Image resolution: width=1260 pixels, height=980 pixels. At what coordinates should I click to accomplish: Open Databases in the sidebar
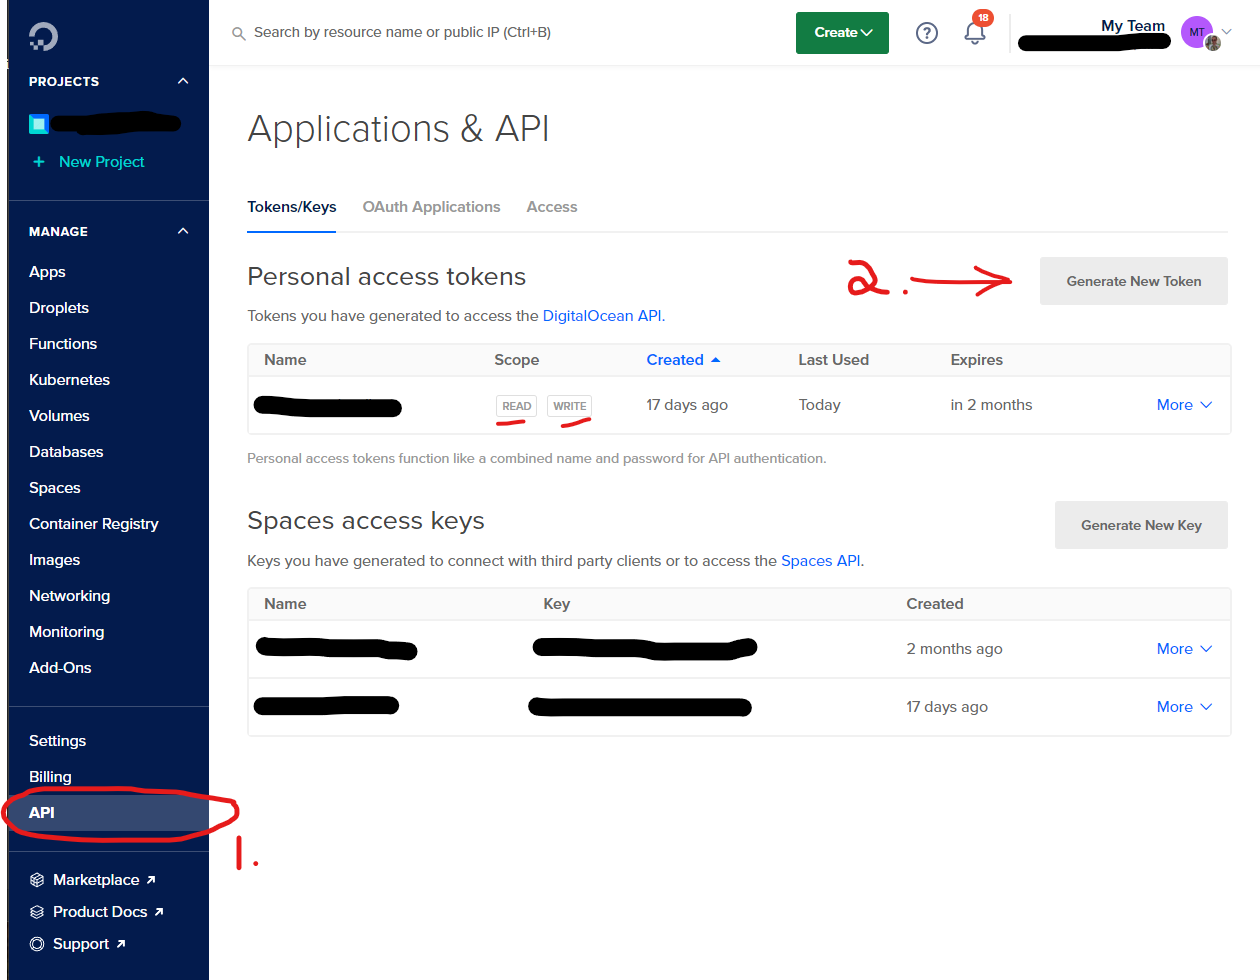[66, 452]
